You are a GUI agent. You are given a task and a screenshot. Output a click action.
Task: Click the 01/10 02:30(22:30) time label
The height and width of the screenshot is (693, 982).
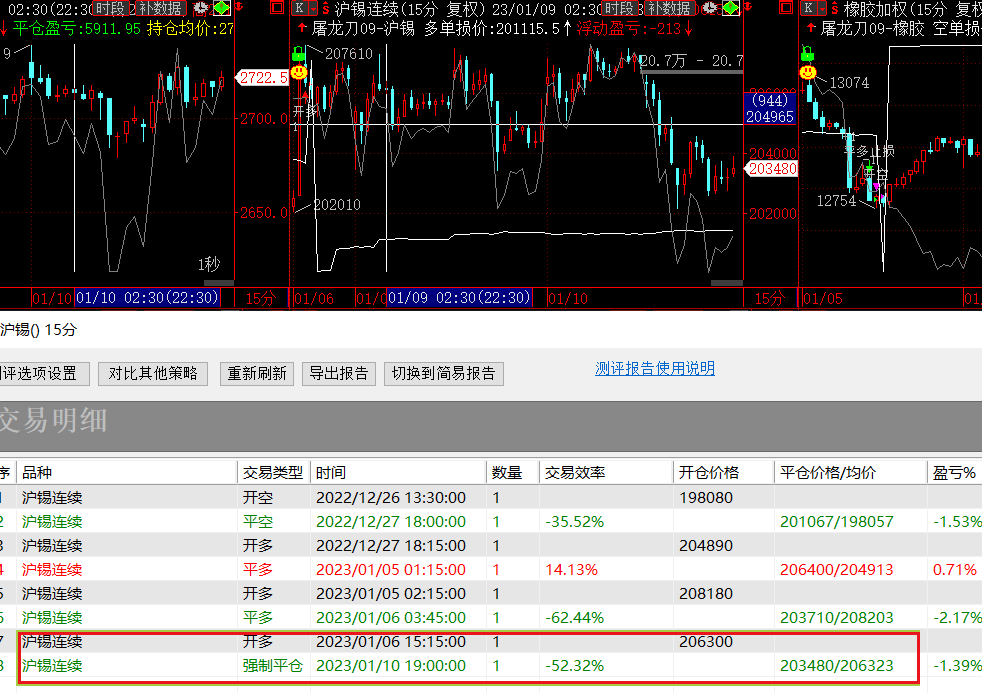(148, 297)
